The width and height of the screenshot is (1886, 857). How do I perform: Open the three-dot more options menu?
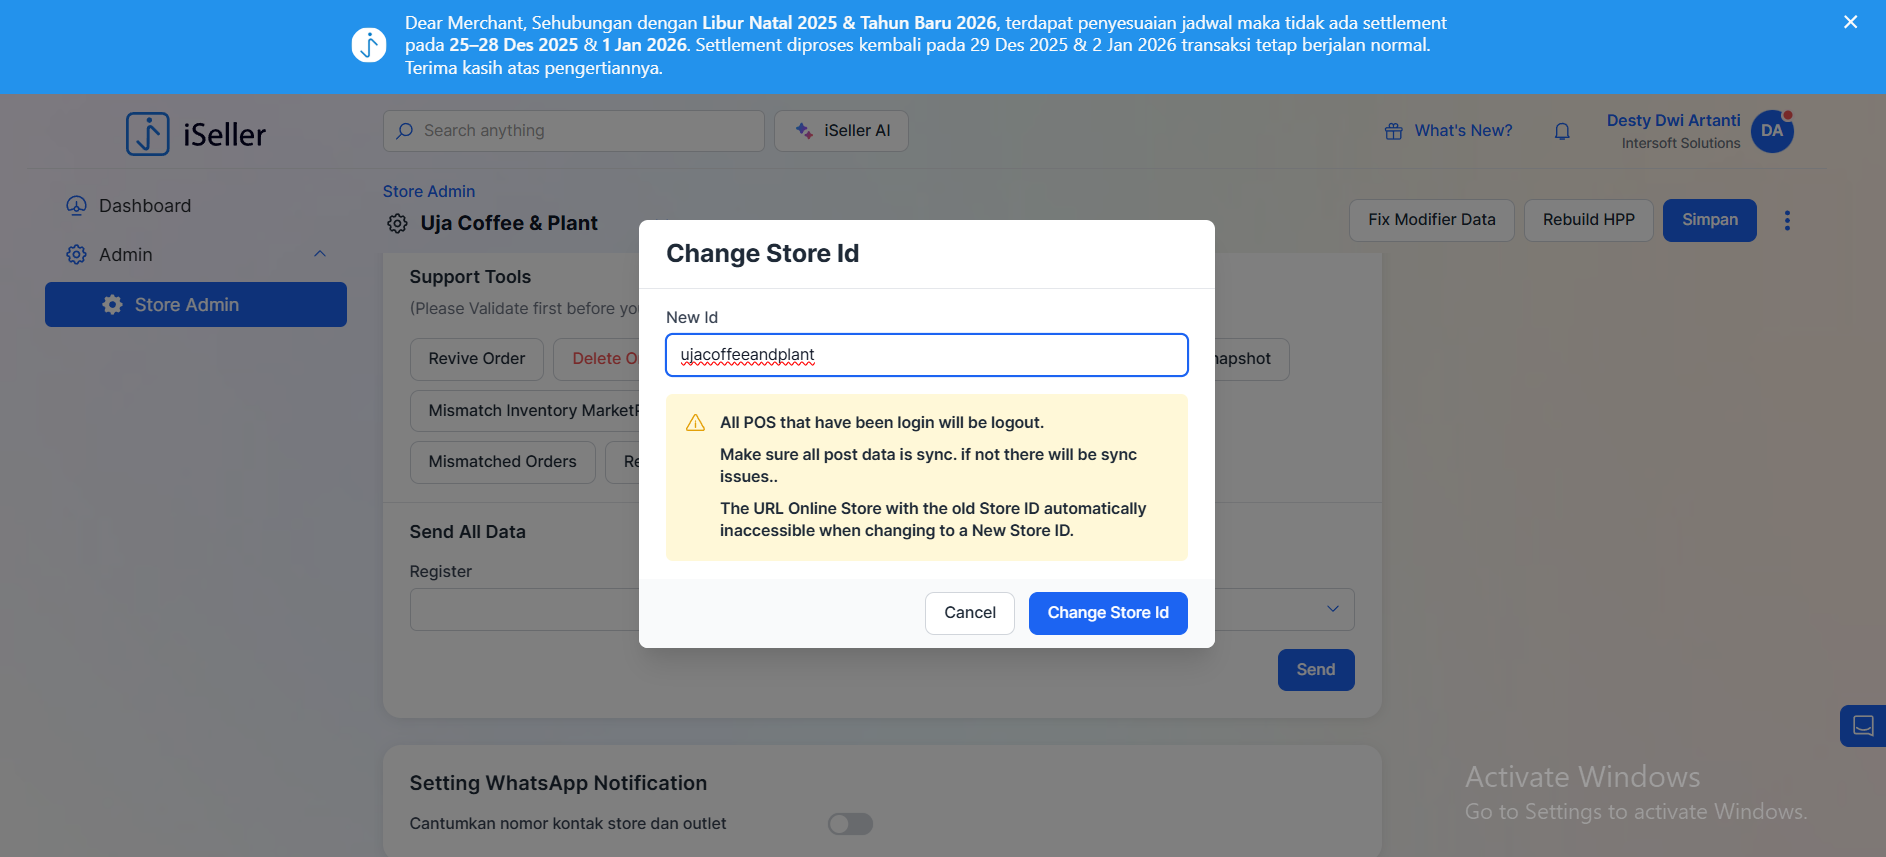point(1787,220)
